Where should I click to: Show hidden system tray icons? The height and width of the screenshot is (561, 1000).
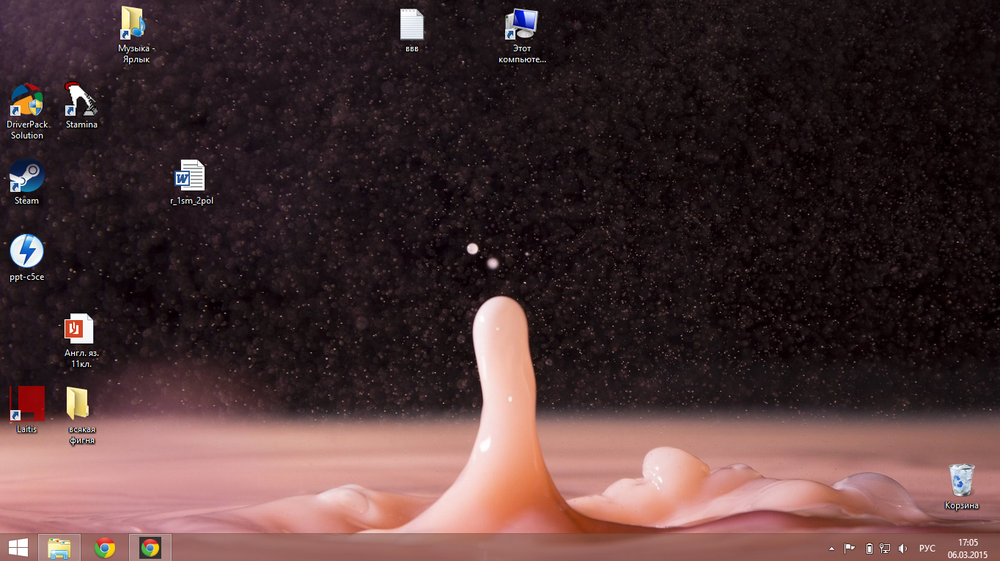pos(831,548)
